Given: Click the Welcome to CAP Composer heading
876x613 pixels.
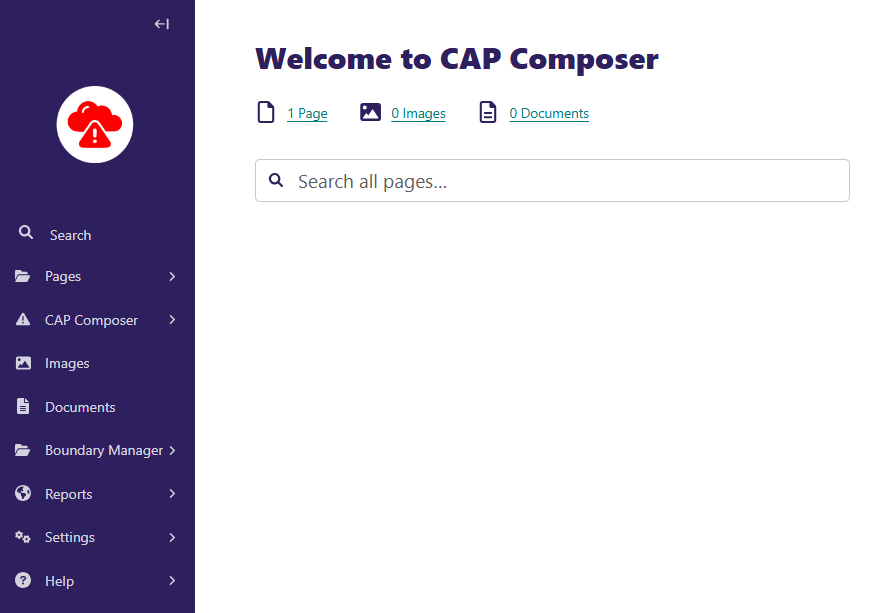Looking at the screenshot, I should pyautogui.click(x=457, y=59).
